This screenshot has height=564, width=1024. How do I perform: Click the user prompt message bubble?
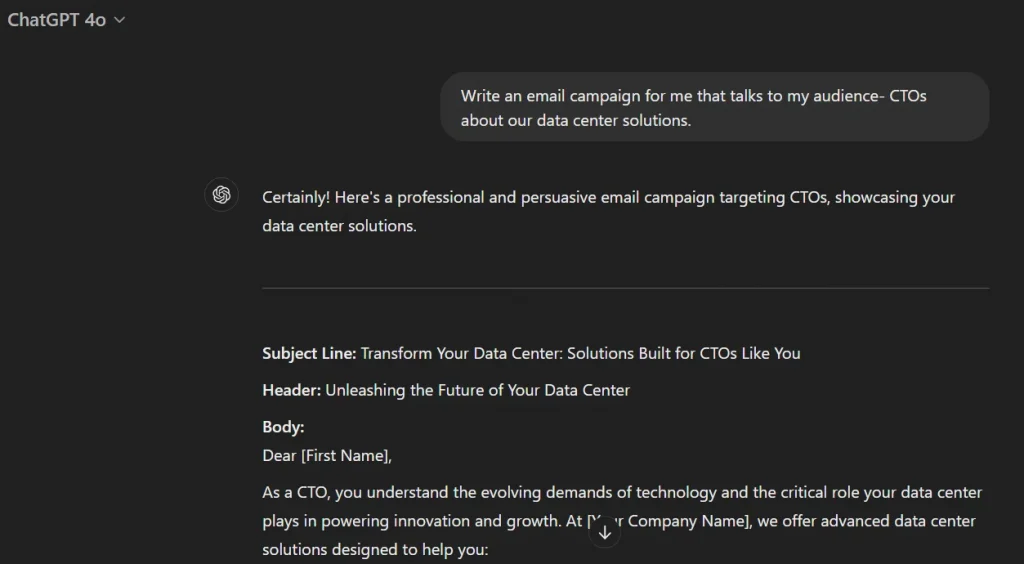tap(714, 107)
